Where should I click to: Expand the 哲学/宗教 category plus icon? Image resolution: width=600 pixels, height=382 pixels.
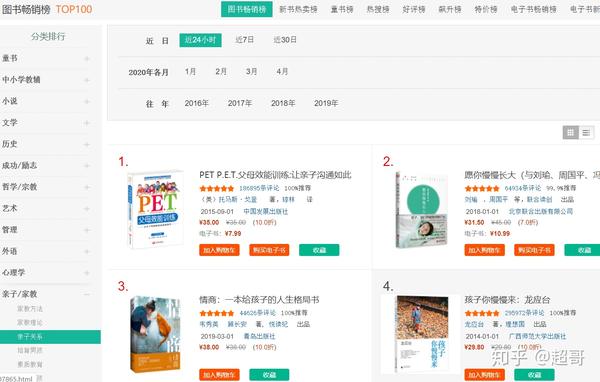[87, 187]
